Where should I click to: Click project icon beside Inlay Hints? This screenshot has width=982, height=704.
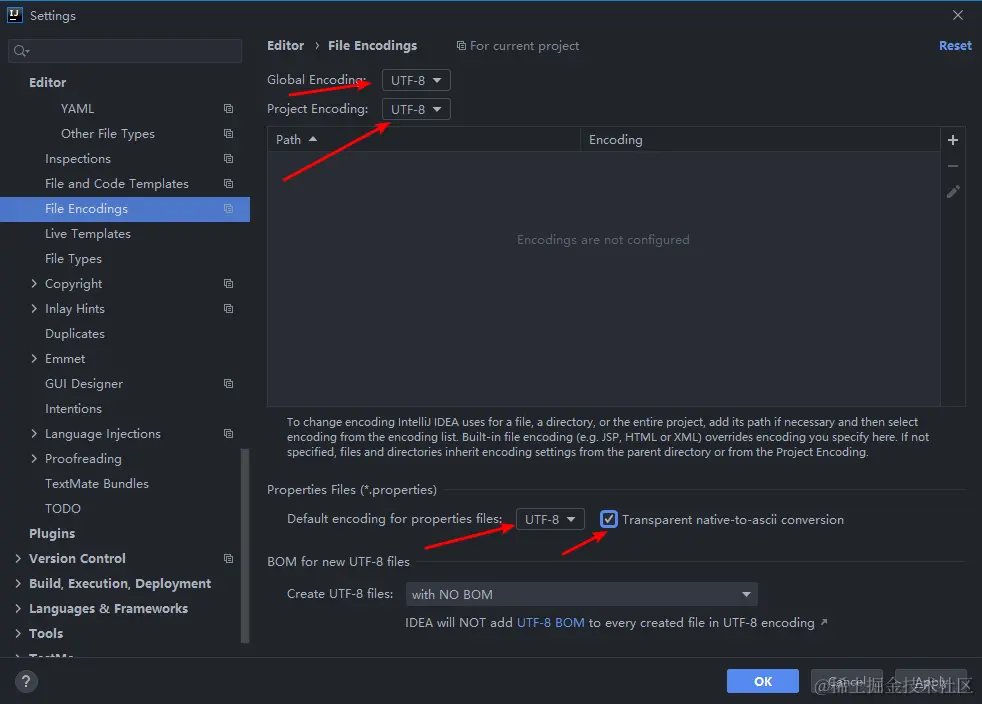pyautogui.click(x=229, y=309)
